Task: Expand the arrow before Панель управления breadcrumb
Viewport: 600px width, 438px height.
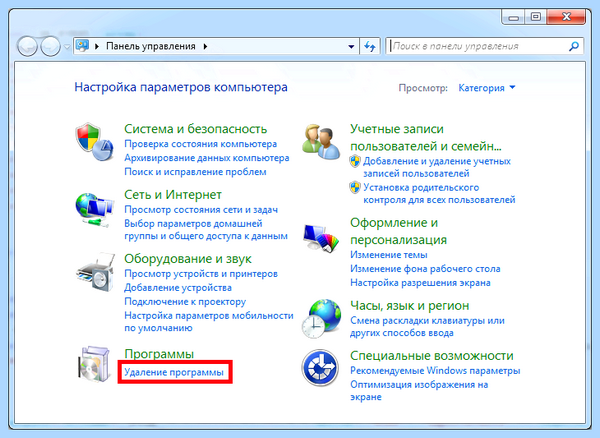Action: (97, 46)
